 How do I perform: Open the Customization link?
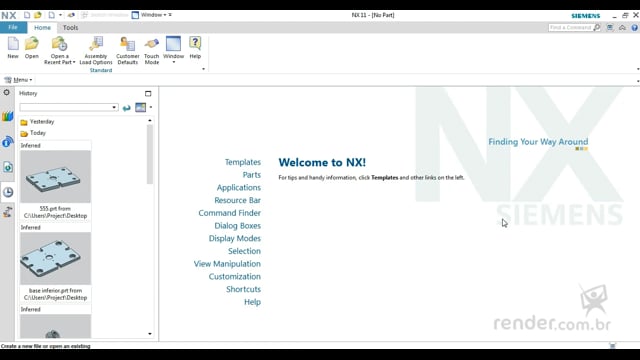235,276
